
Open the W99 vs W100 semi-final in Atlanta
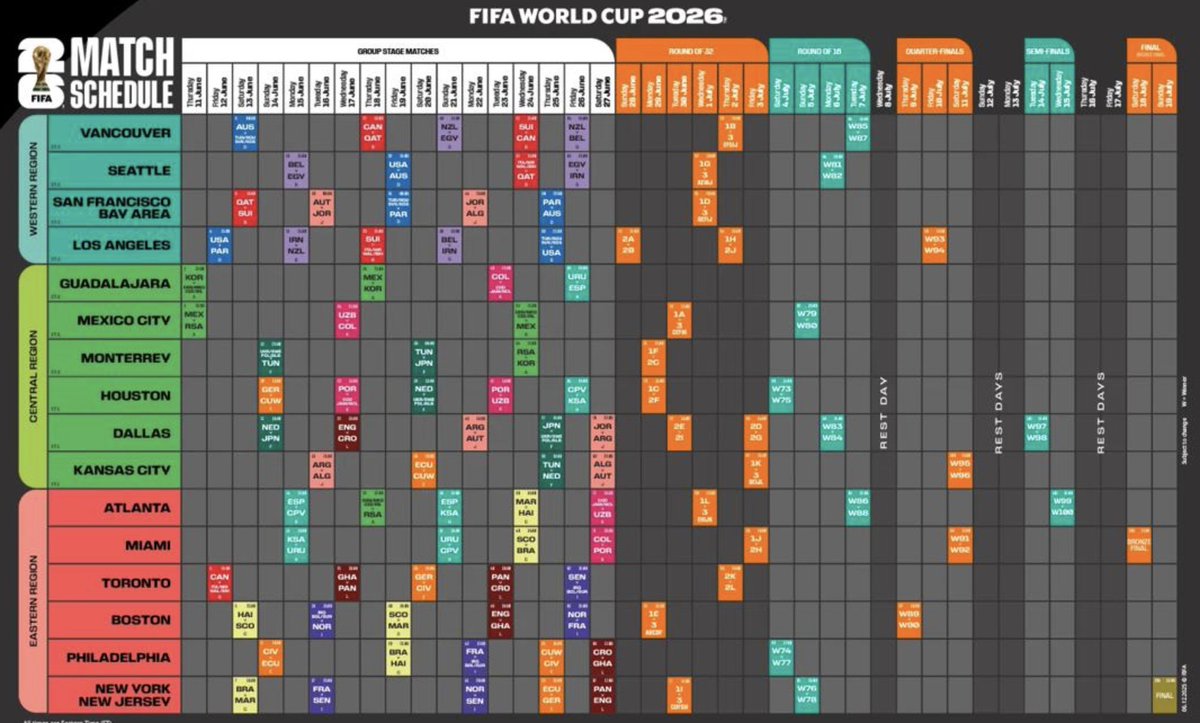[x=1062, y=508]
